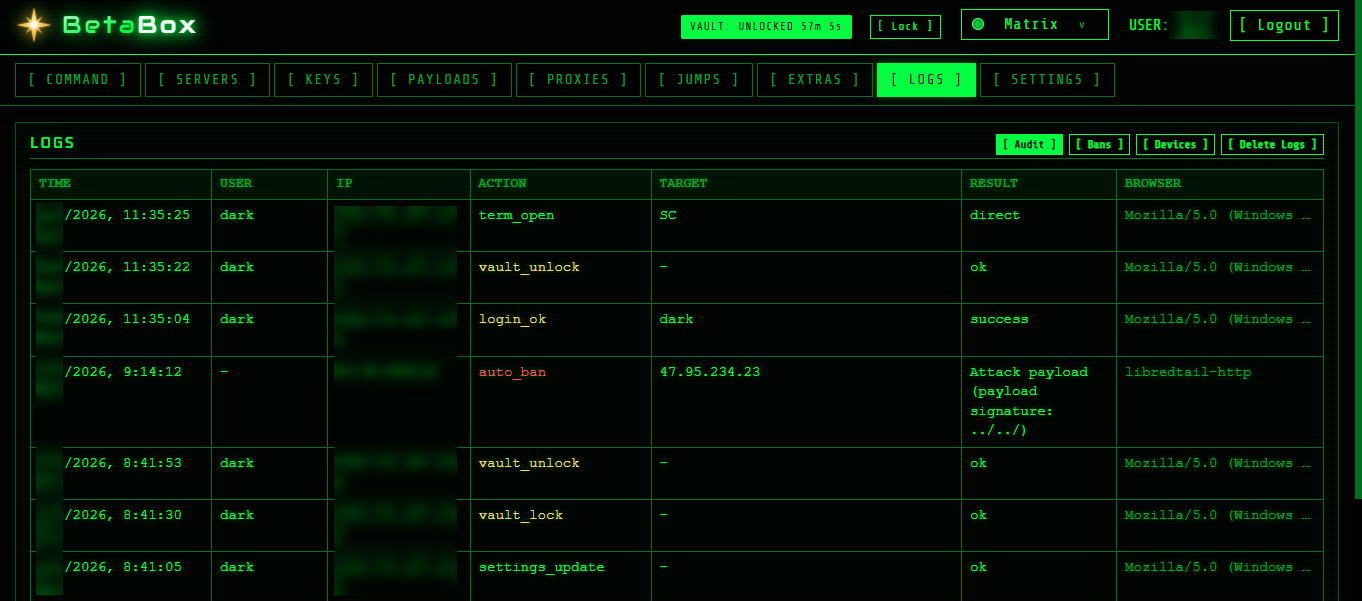1362x601 pixels.
Task: Open the SETTINGS tab
Action: tap(1047, 80)
